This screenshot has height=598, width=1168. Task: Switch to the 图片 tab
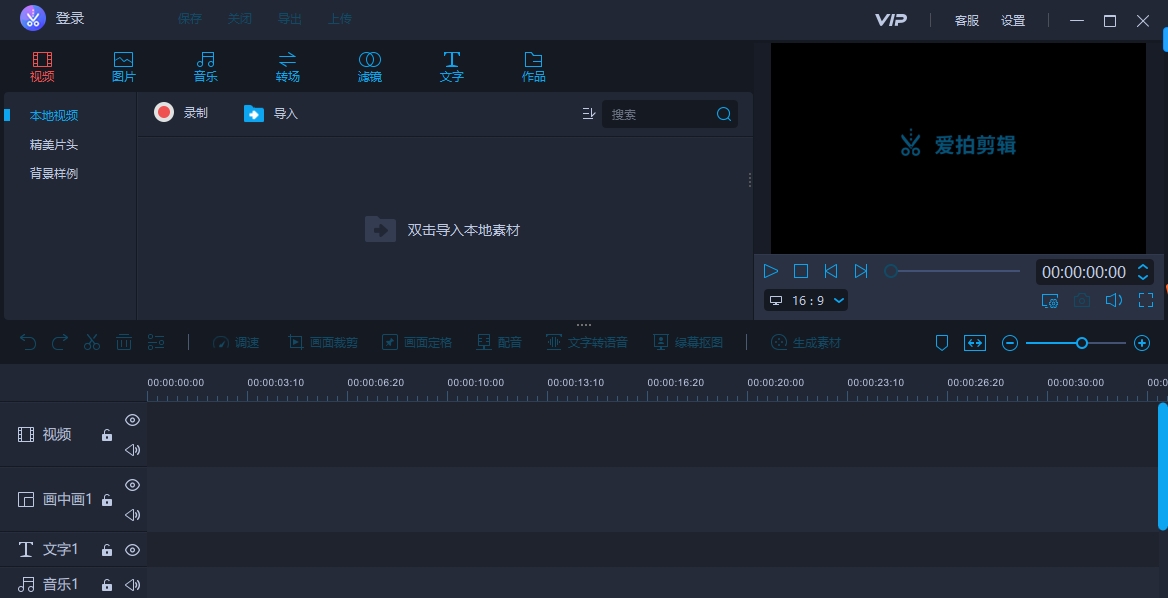124,66
